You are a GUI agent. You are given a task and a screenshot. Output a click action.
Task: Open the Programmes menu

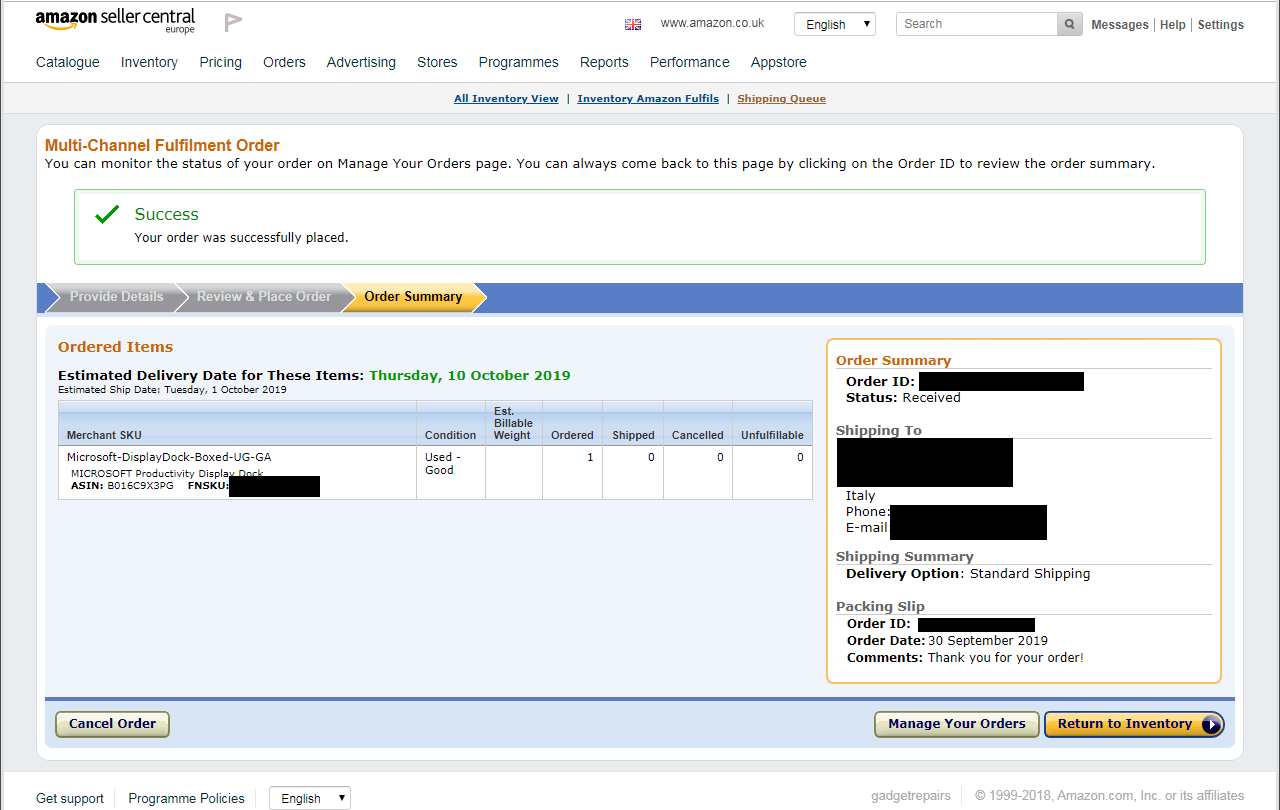pos(518,62)
